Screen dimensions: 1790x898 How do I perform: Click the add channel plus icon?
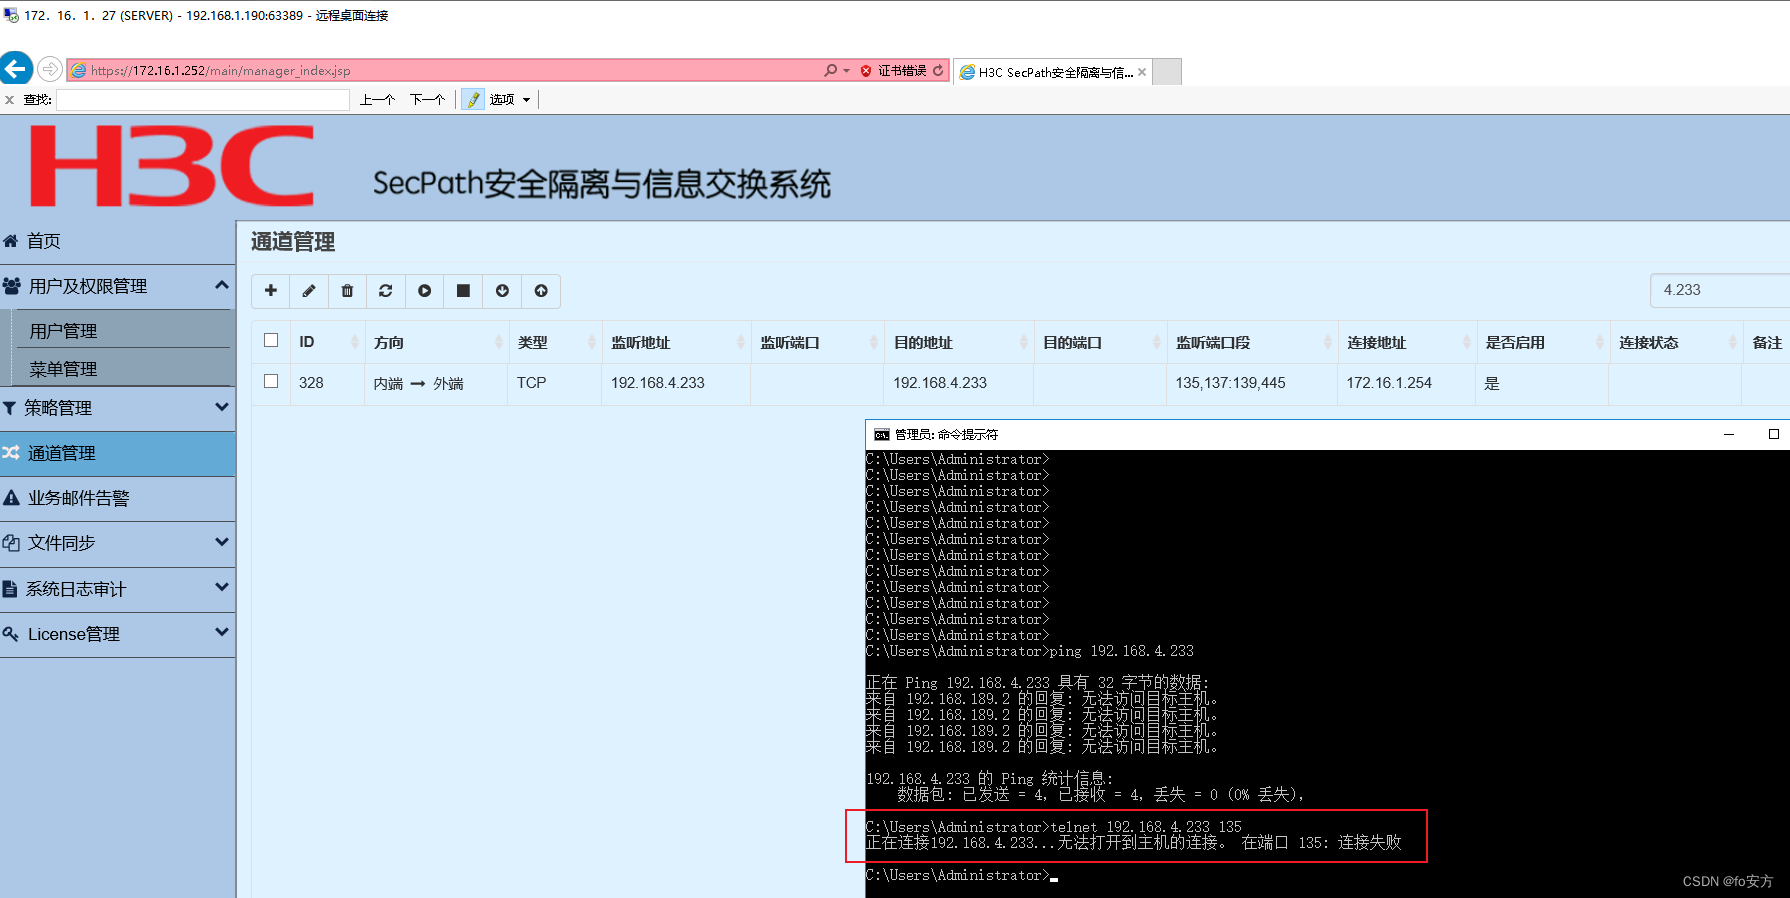[x=270, y=291]
